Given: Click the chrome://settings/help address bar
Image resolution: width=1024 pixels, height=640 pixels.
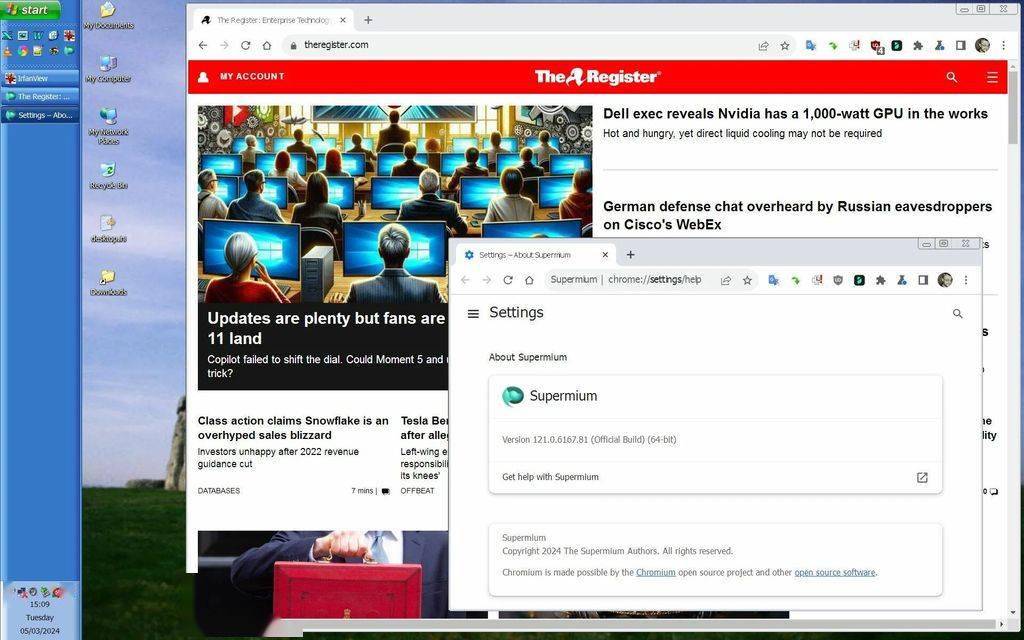Looking at the screenshot, I should pyautogui.click(x=653, y=280).
